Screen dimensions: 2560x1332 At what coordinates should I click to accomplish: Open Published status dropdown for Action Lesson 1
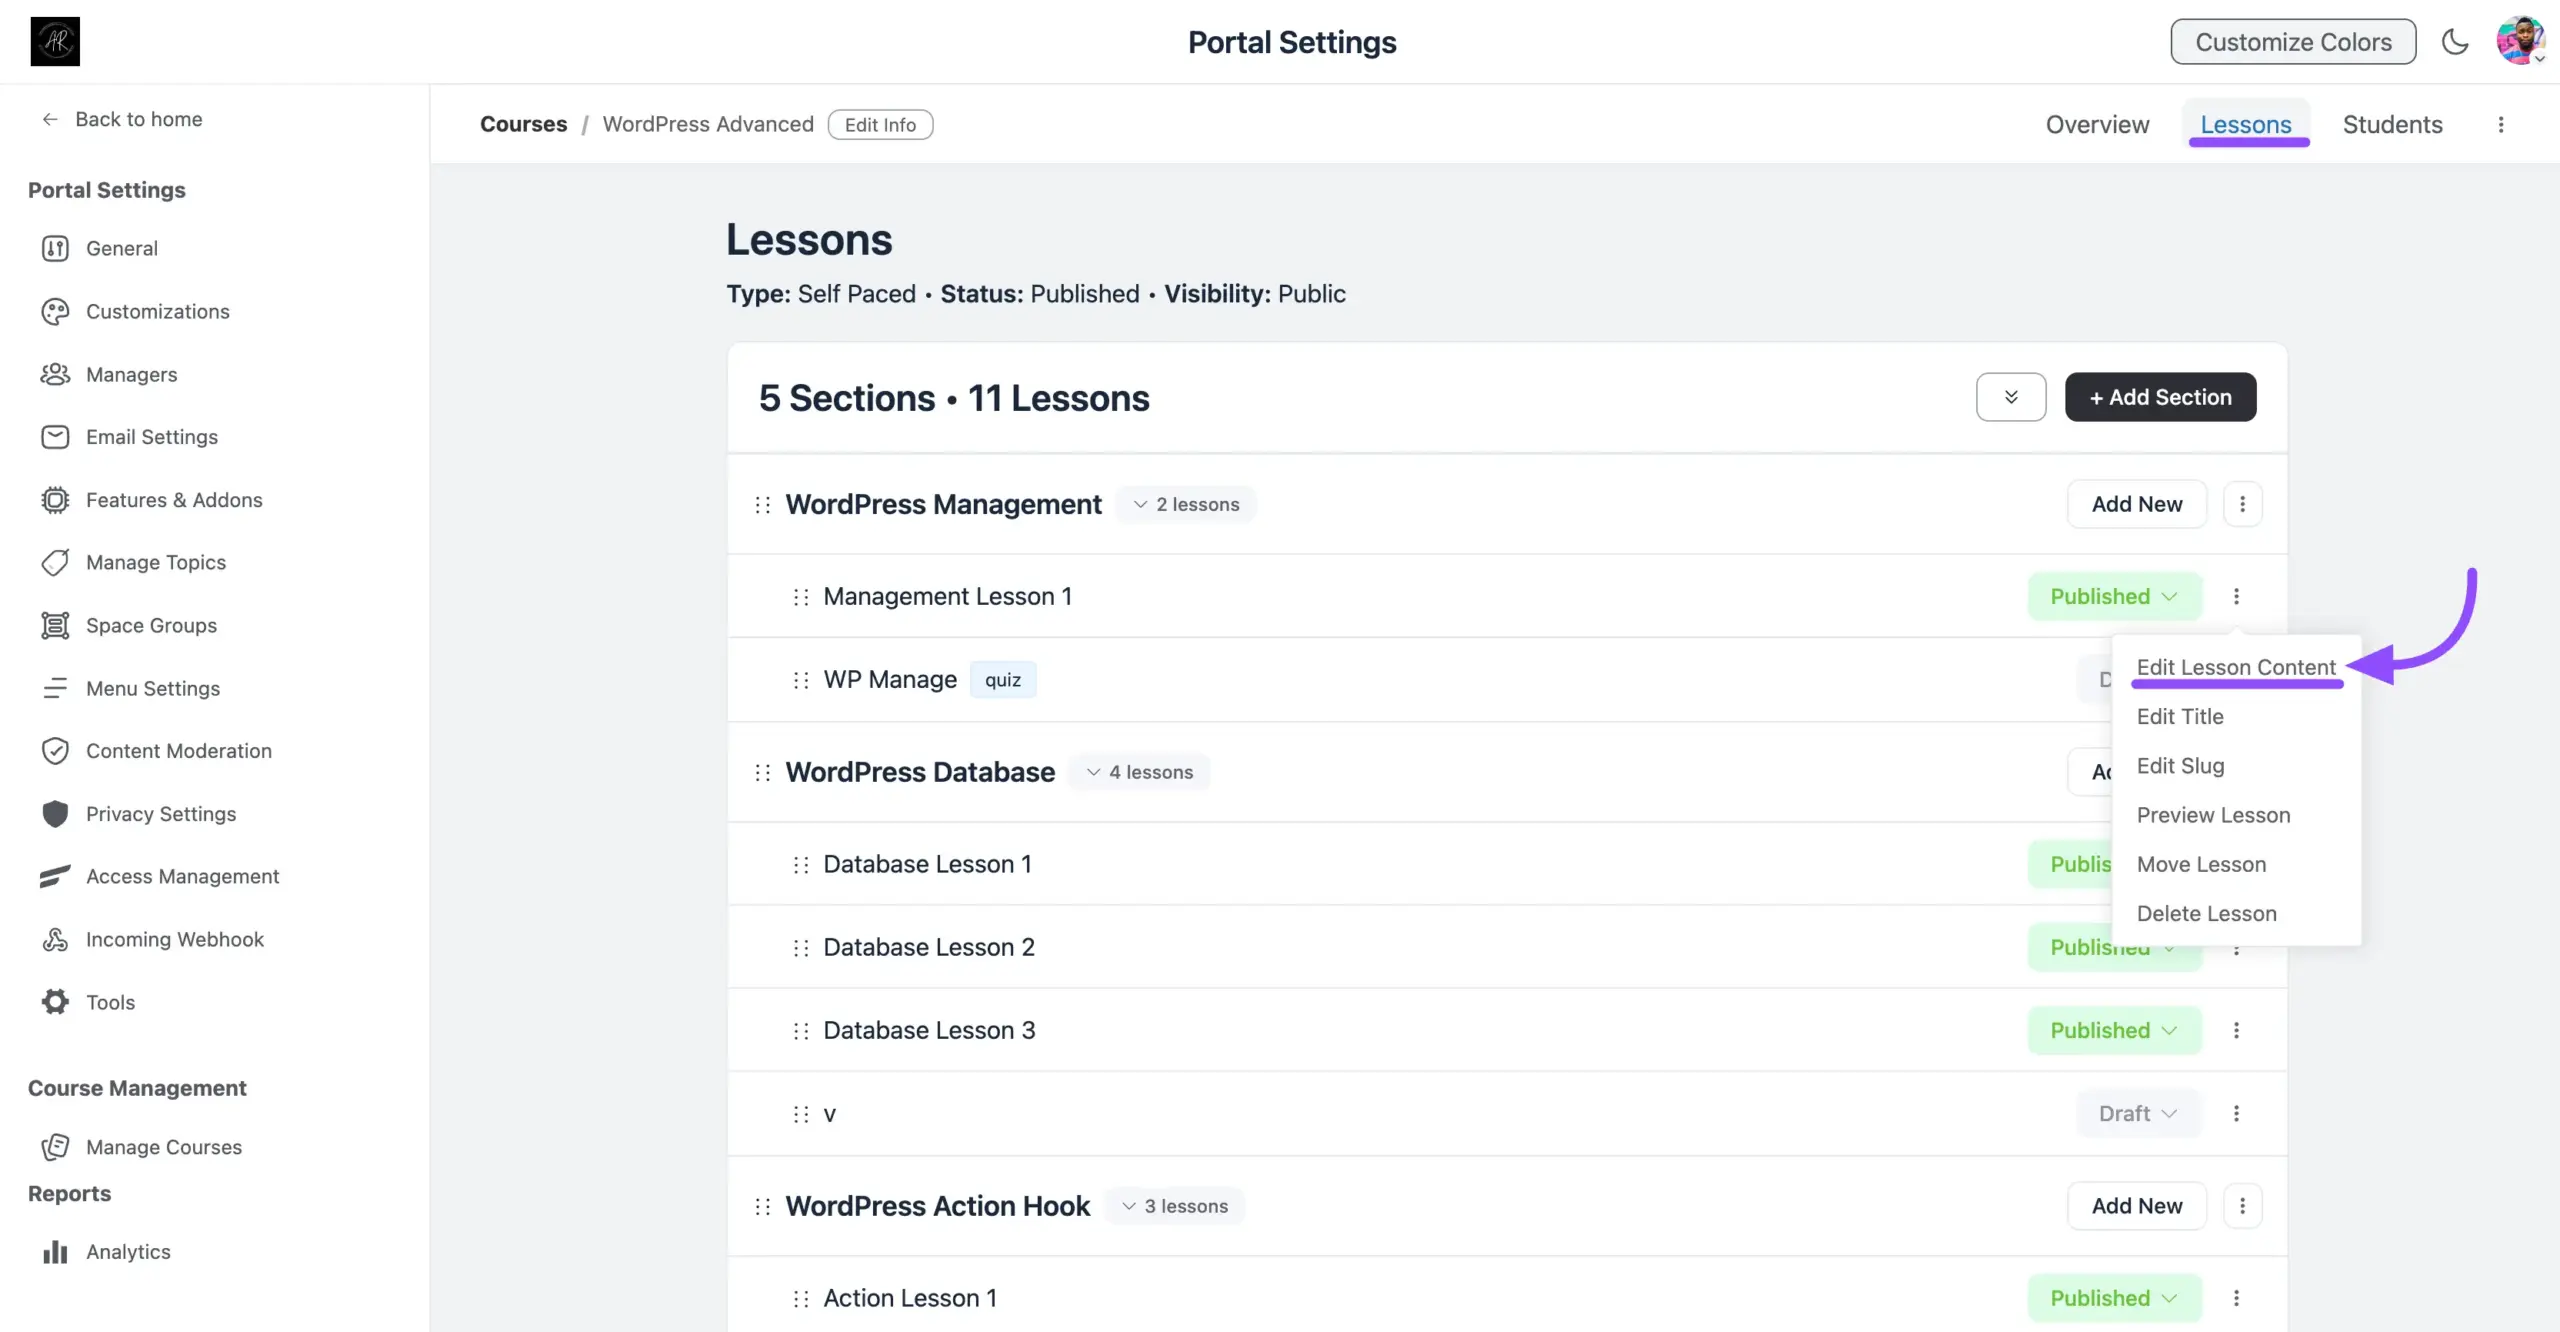coord(2114,1298)
